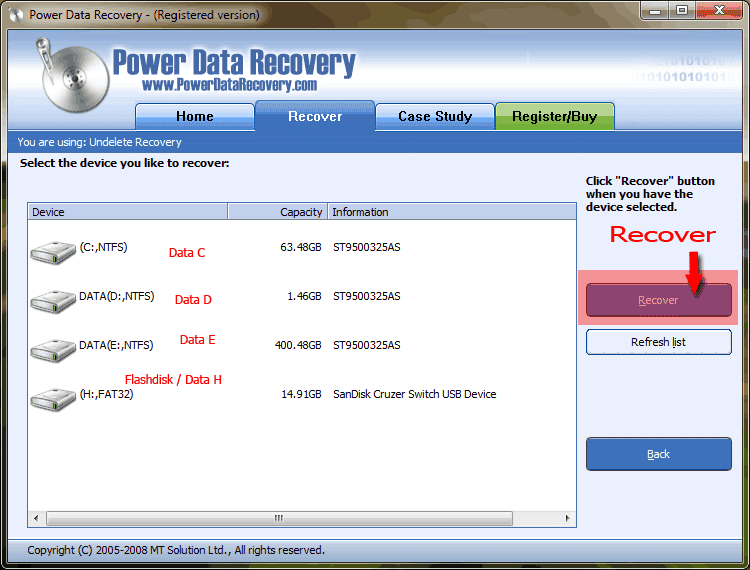Select the DATA(D:,NTFS) device label

117,296
